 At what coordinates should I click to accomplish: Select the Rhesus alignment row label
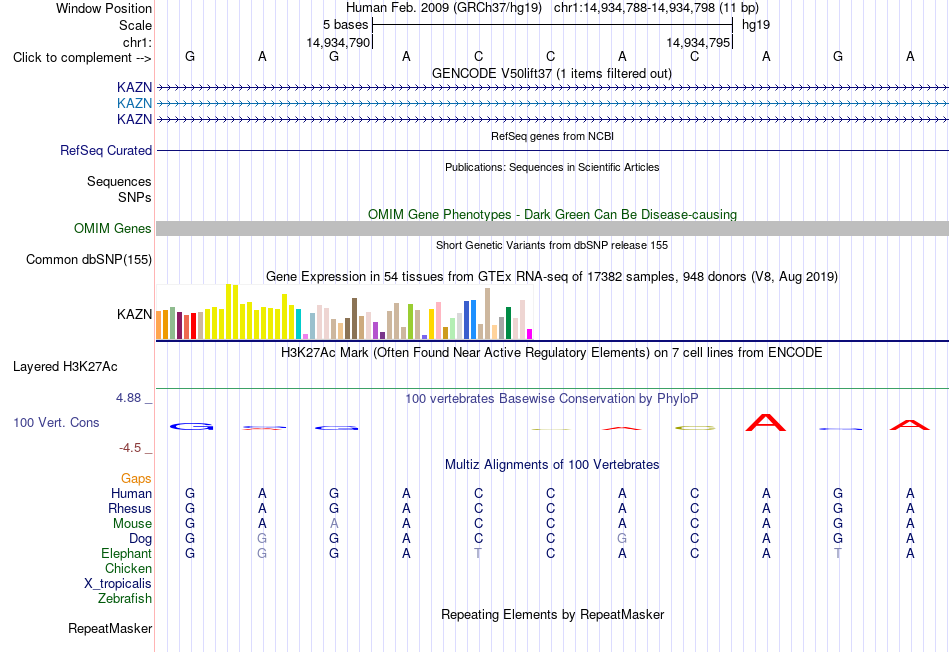click(x=130, y=508)
